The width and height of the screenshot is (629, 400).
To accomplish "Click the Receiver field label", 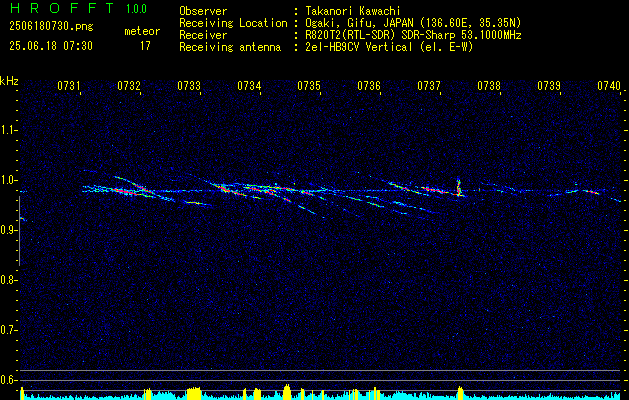I will click(203, 35).
